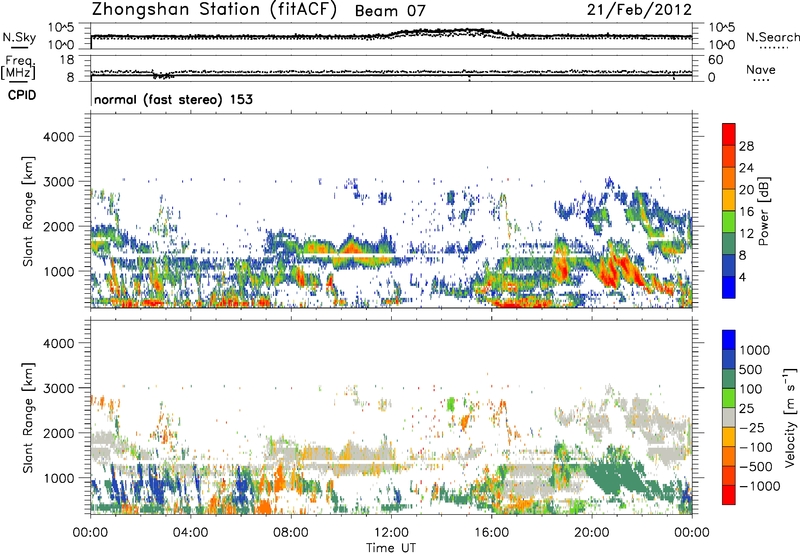Click the date 21/Feb/2012
Image resolution: width=800 pixels, height=554 pixels.
click(639, 10)
